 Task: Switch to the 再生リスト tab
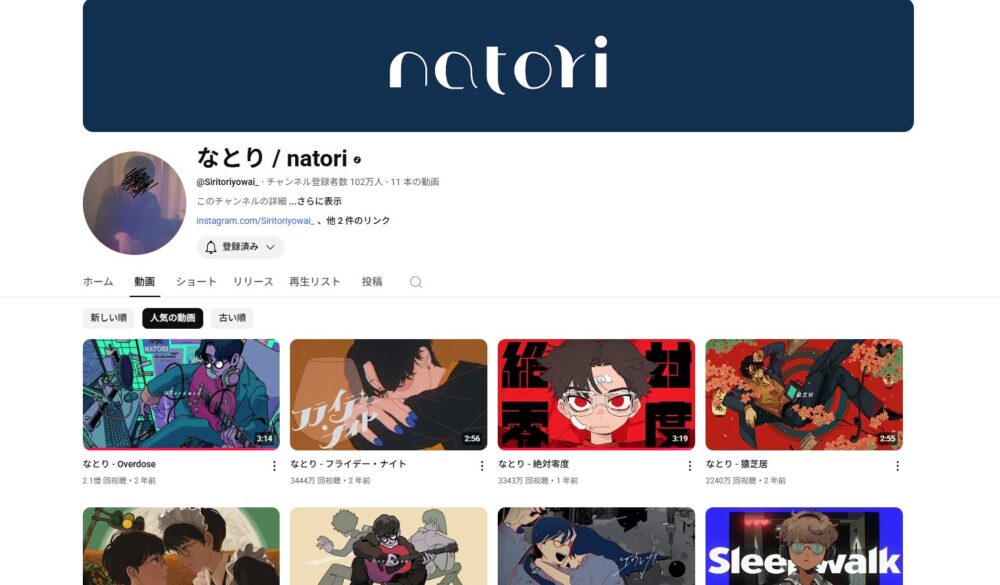314,281
